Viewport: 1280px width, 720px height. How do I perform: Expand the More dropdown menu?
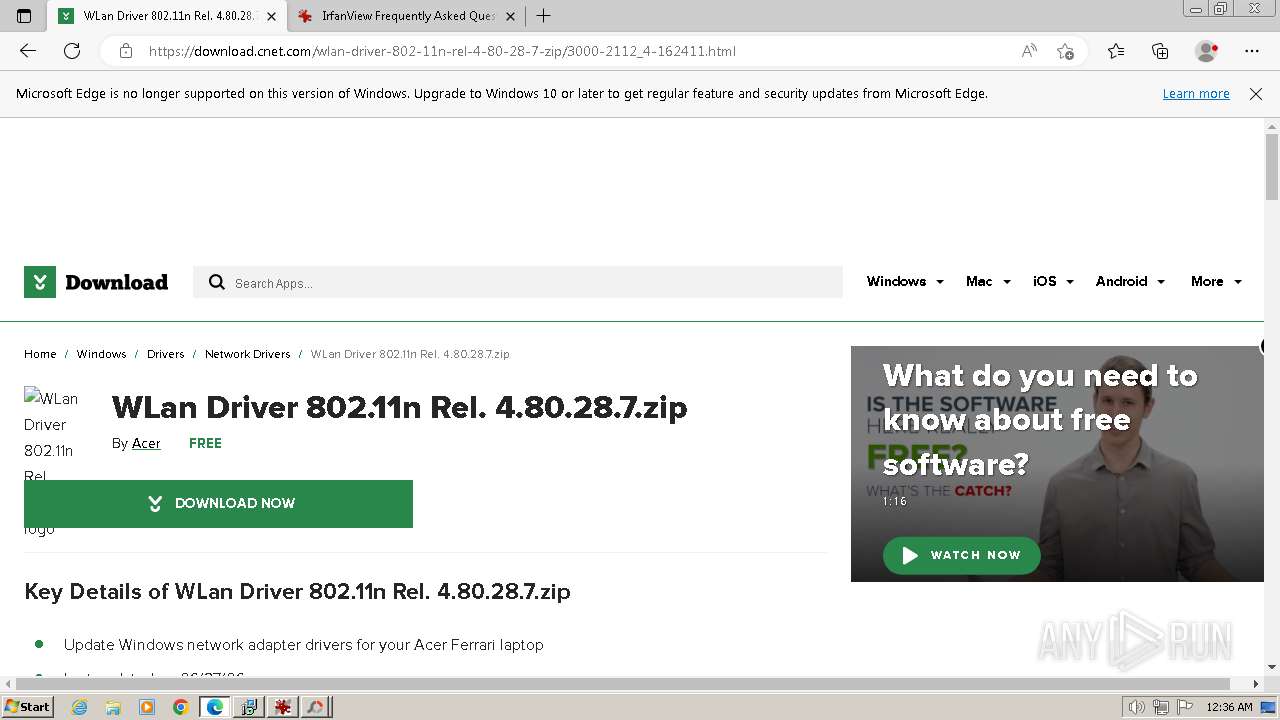pyautogui.click(x=1216, y=282)
